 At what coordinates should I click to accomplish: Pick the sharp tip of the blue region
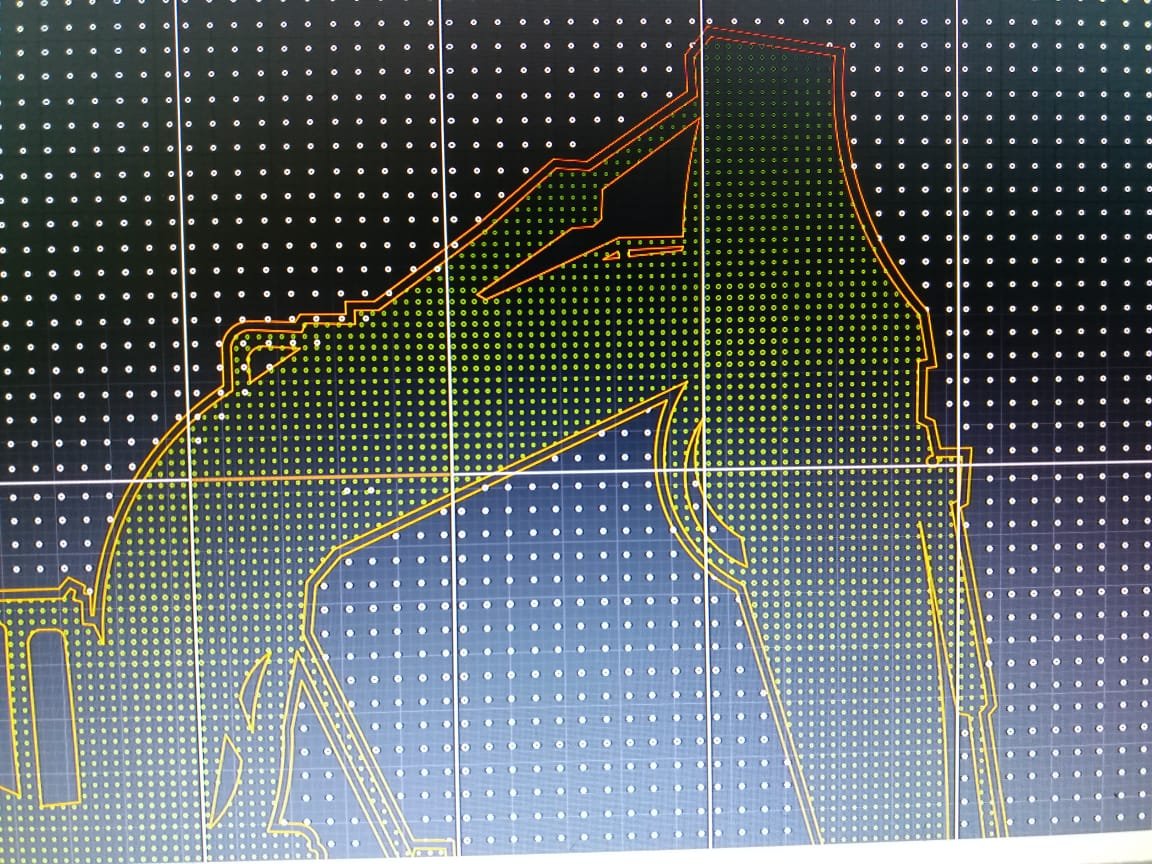tap(683, 386)
